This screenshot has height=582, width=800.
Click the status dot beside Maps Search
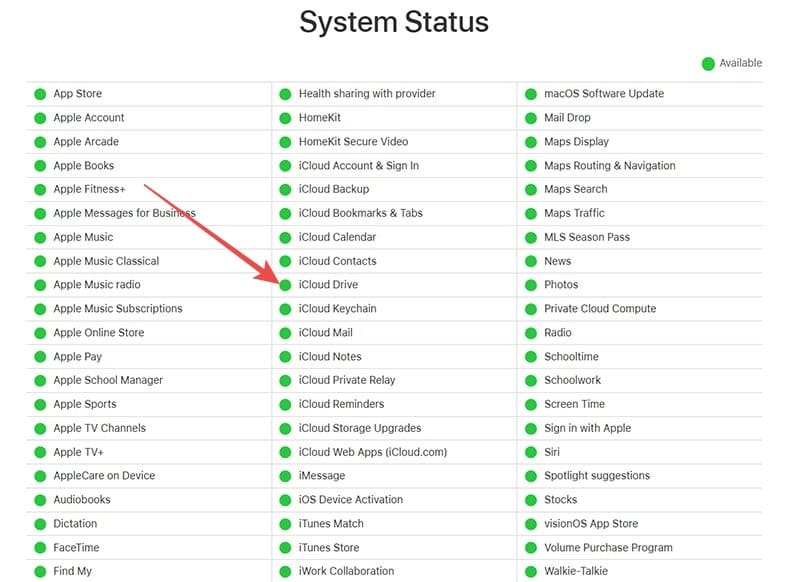point(530,189)
